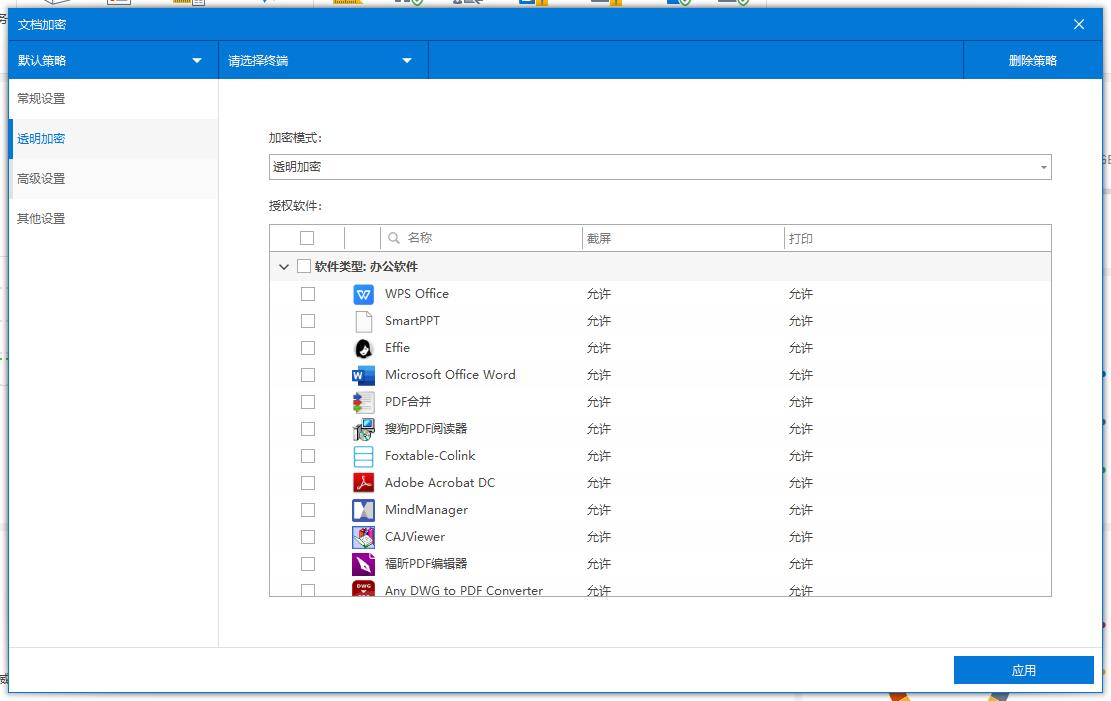Collapse the 办公软件 software group

[284, 267]
